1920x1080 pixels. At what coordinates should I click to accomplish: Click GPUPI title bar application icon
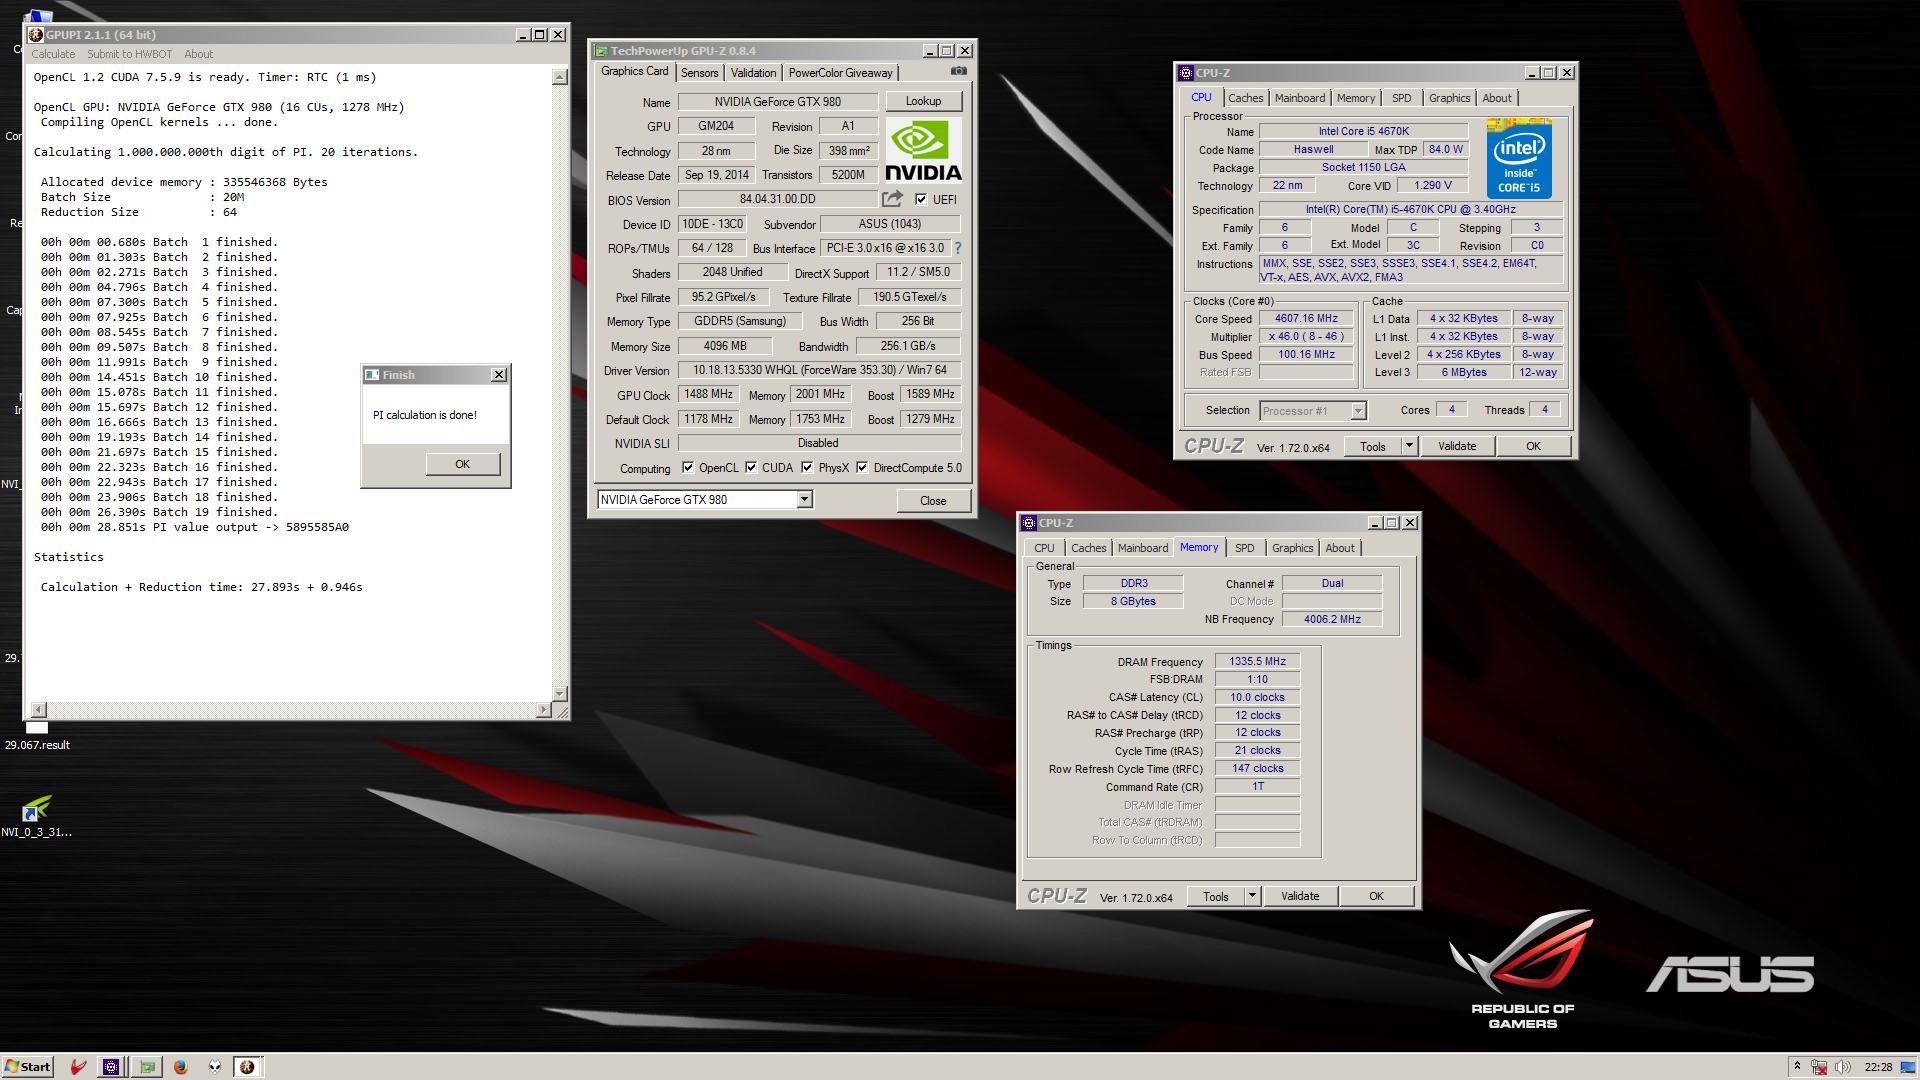coord(36,35)
